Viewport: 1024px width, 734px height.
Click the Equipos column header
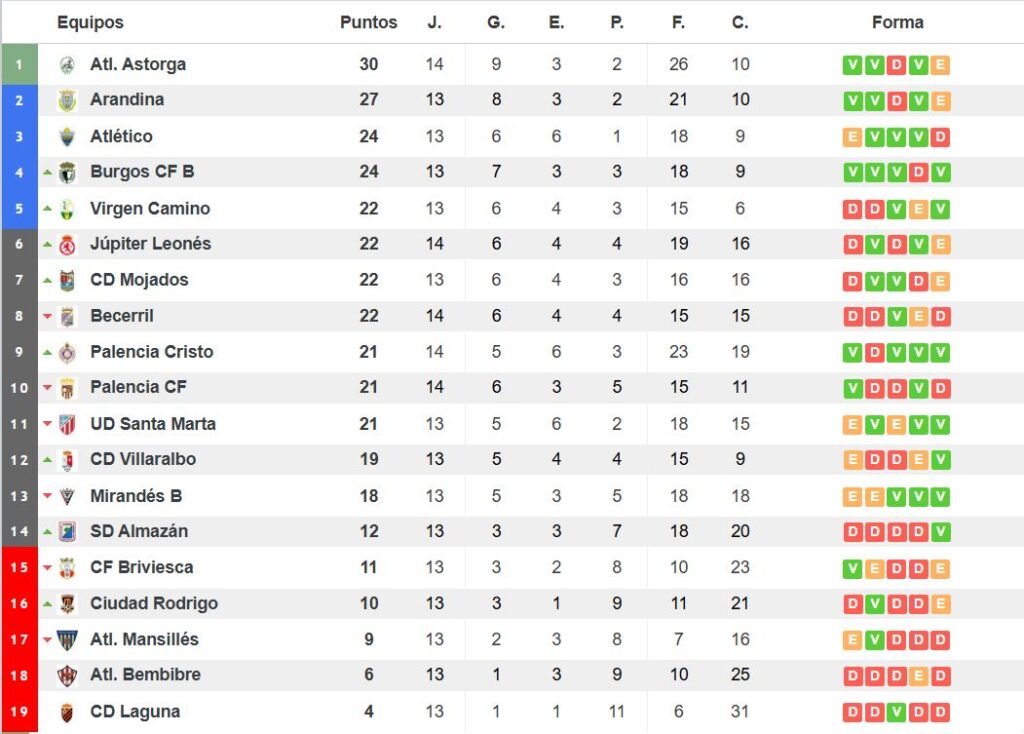point(90,22)
